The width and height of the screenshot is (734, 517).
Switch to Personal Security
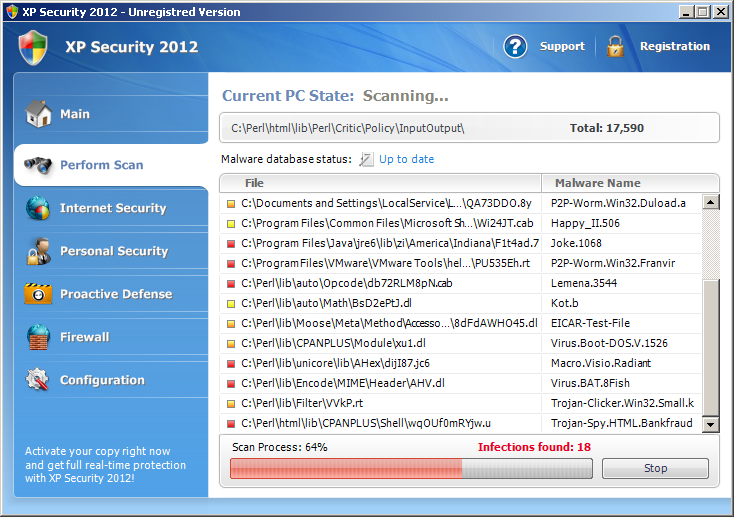111,251
